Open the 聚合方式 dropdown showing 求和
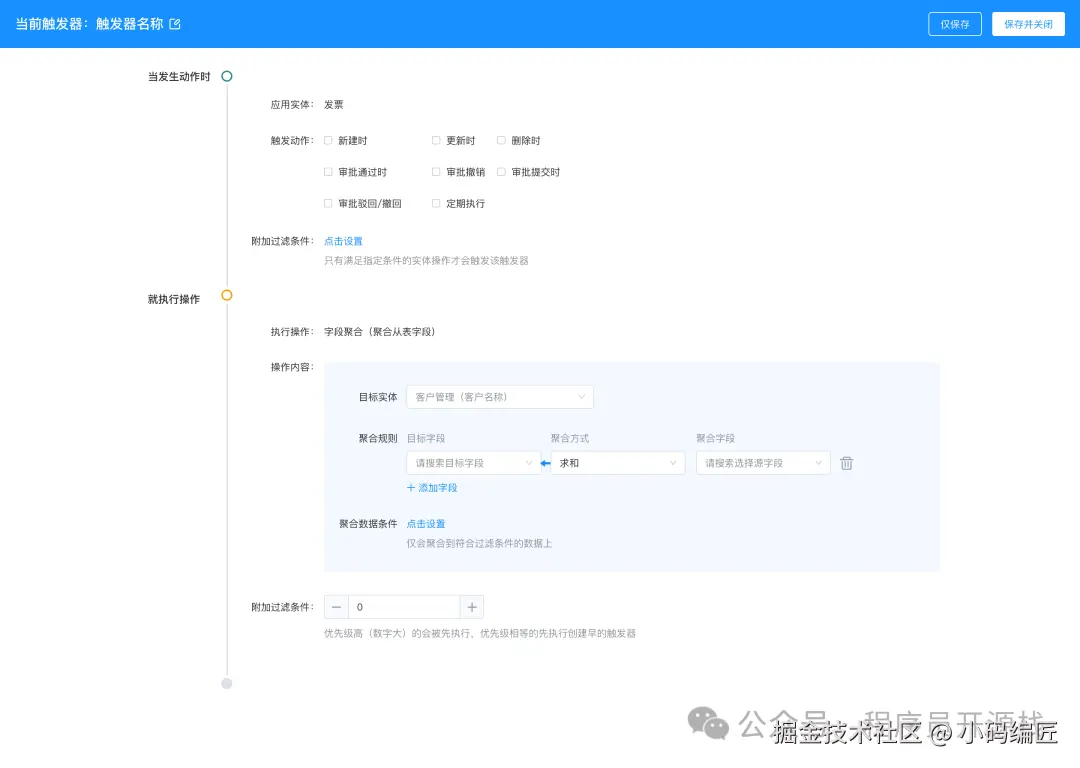1080x768 pixels. tap(617, 463)
